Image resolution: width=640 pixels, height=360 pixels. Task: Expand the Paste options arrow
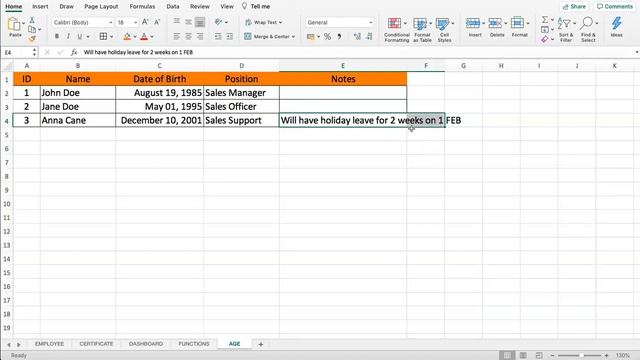coord(23,23)
